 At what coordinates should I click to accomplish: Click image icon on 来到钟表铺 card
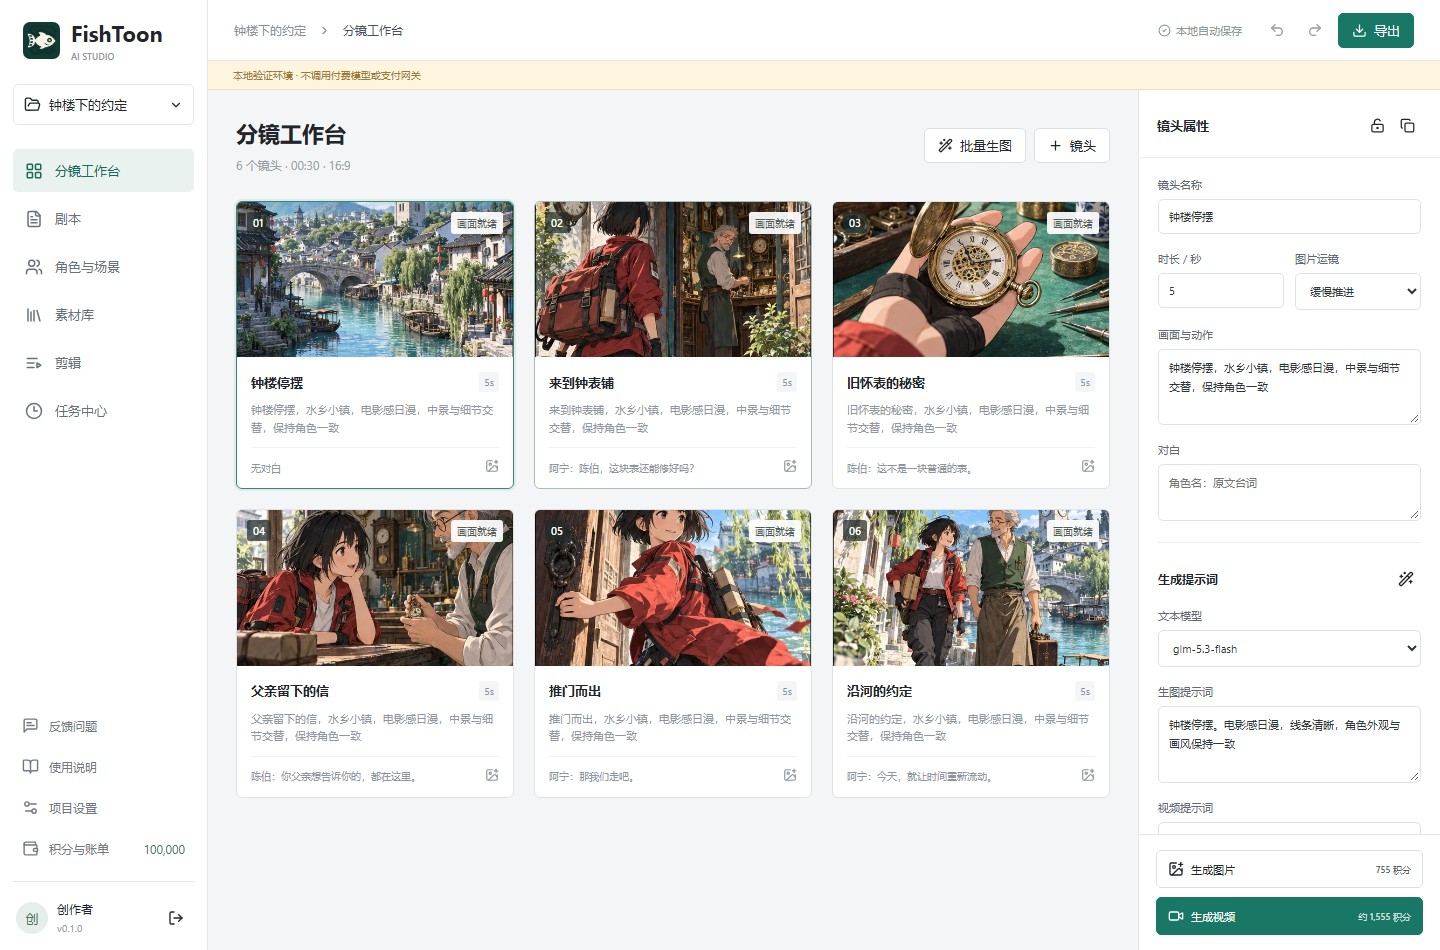790,467
